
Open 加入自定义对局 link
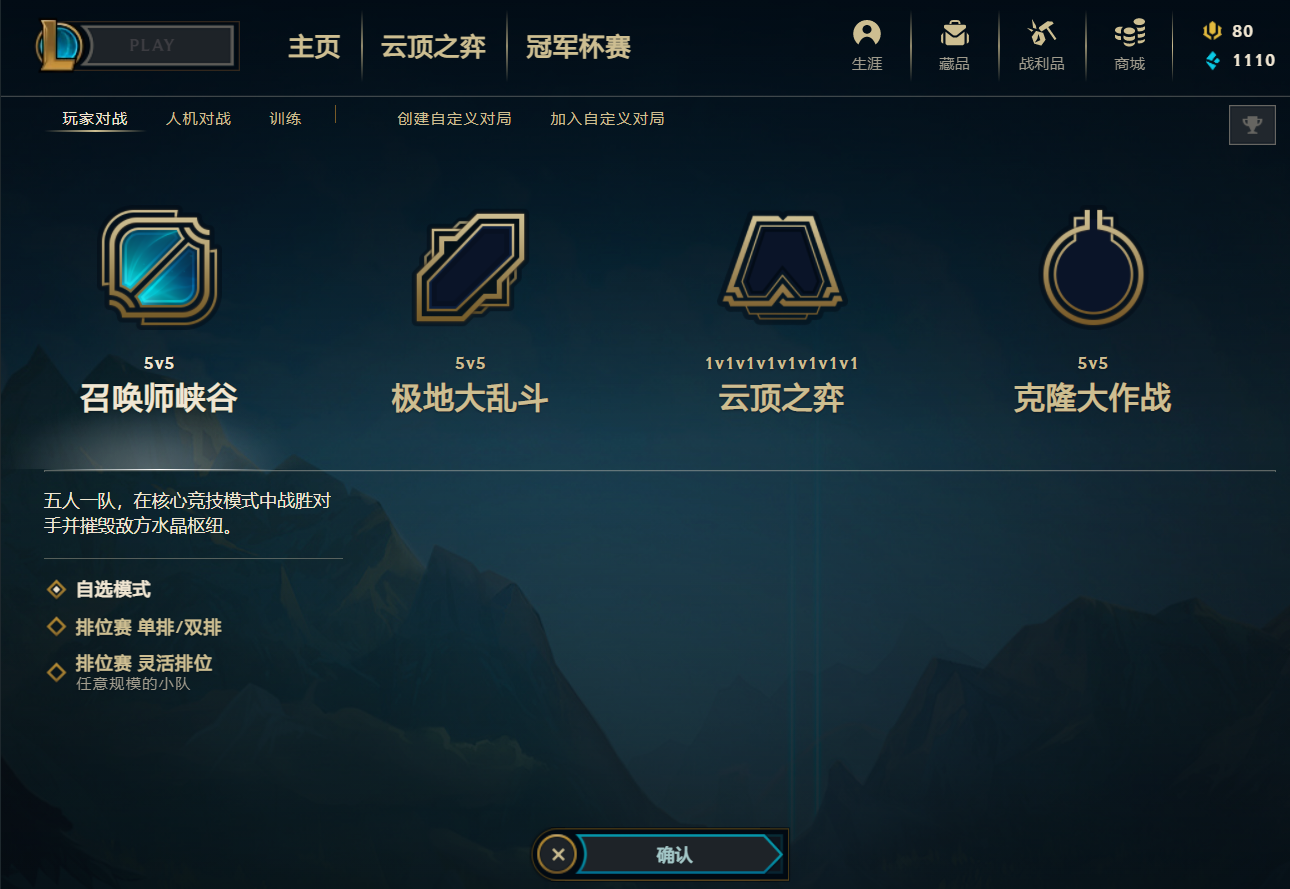(x=607, y=119)
